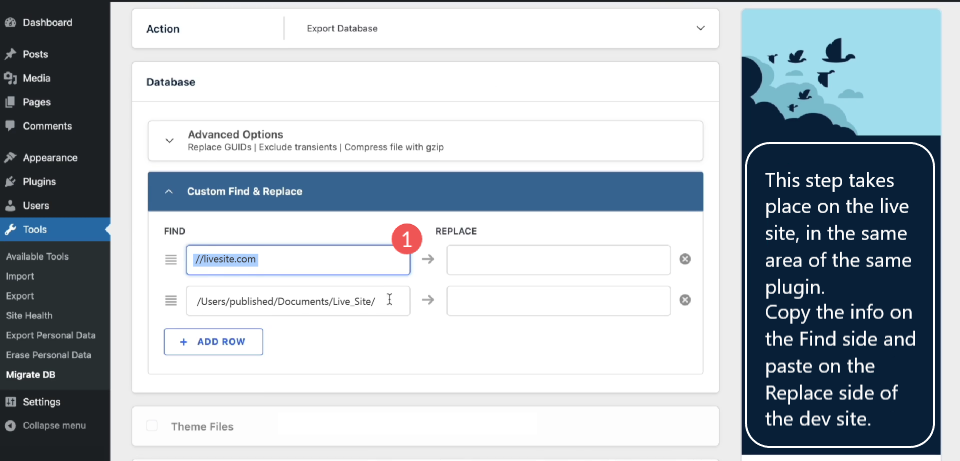Click the birds illustration banner
The width and height of the screenshot is (960, 461).
(x=841, y=72)
